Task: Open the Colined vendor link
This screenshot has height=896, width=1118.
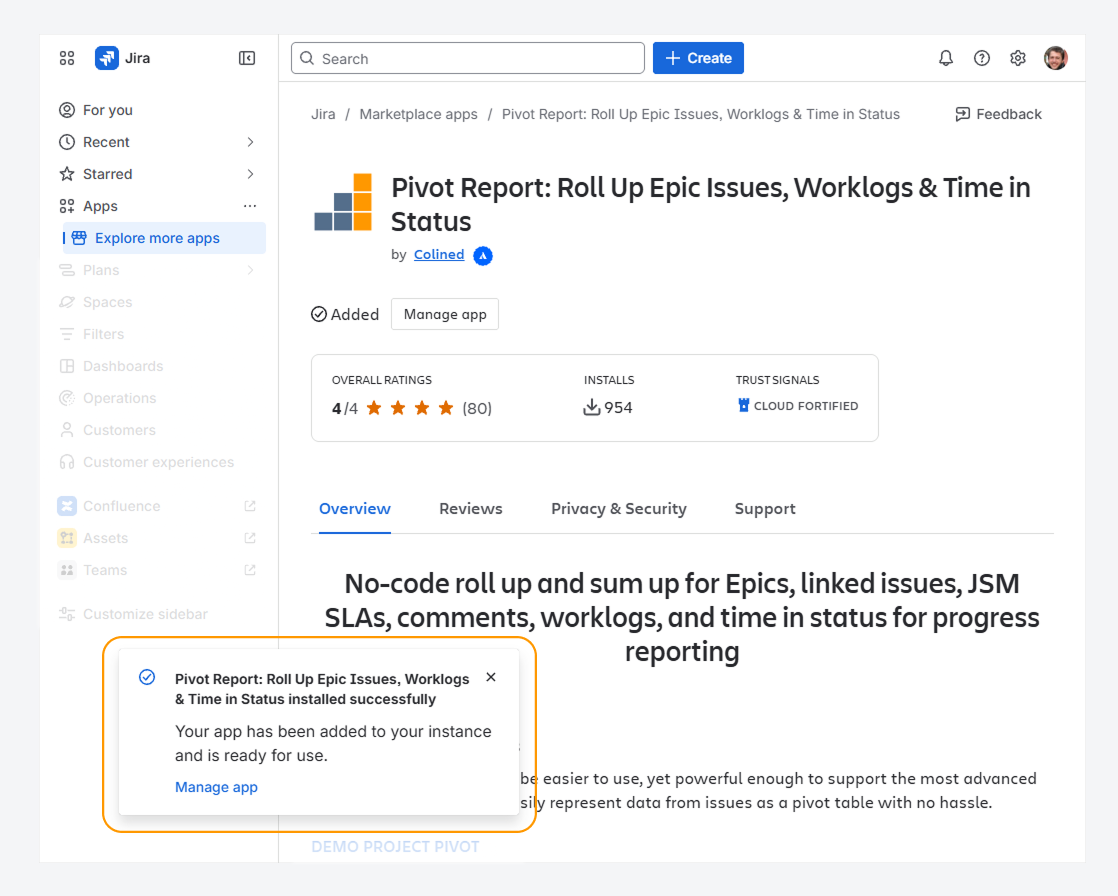Action: pos(439,254)
